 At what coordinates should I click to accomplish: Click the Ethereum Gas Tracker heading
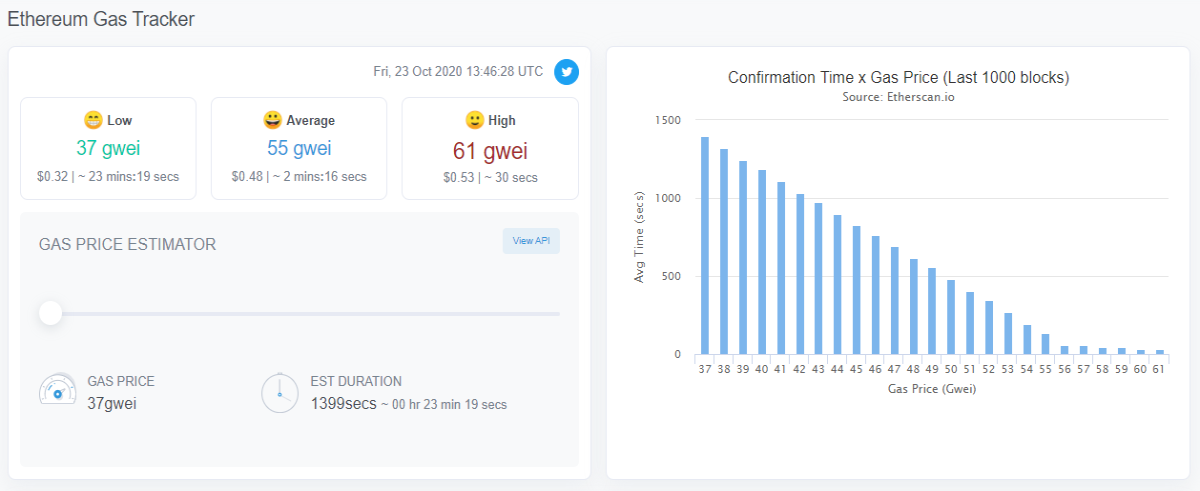pos(101,18)
